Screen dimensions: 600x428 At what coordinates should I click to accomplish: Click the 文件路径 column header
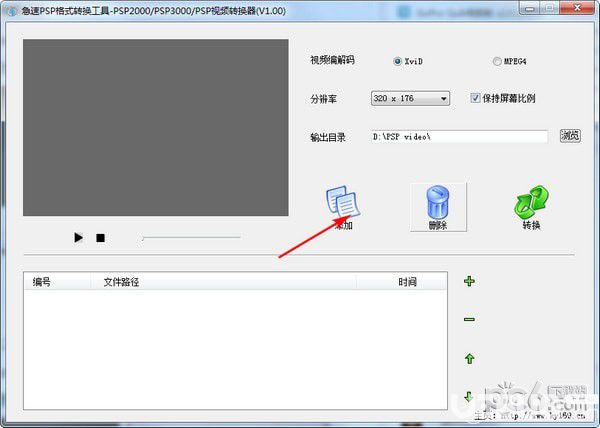pyautogui.click(x=223, y=282)
